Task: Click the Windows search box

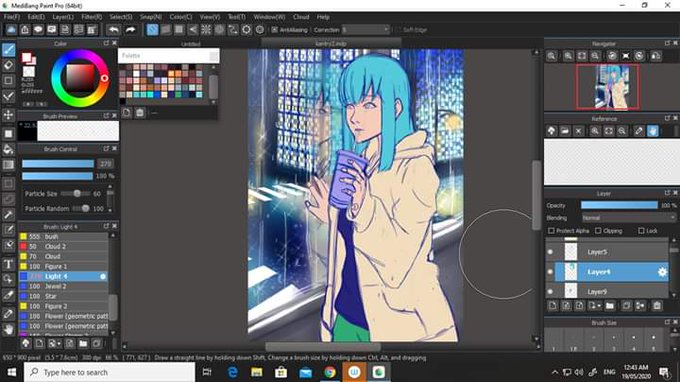Action: (109, 372)
